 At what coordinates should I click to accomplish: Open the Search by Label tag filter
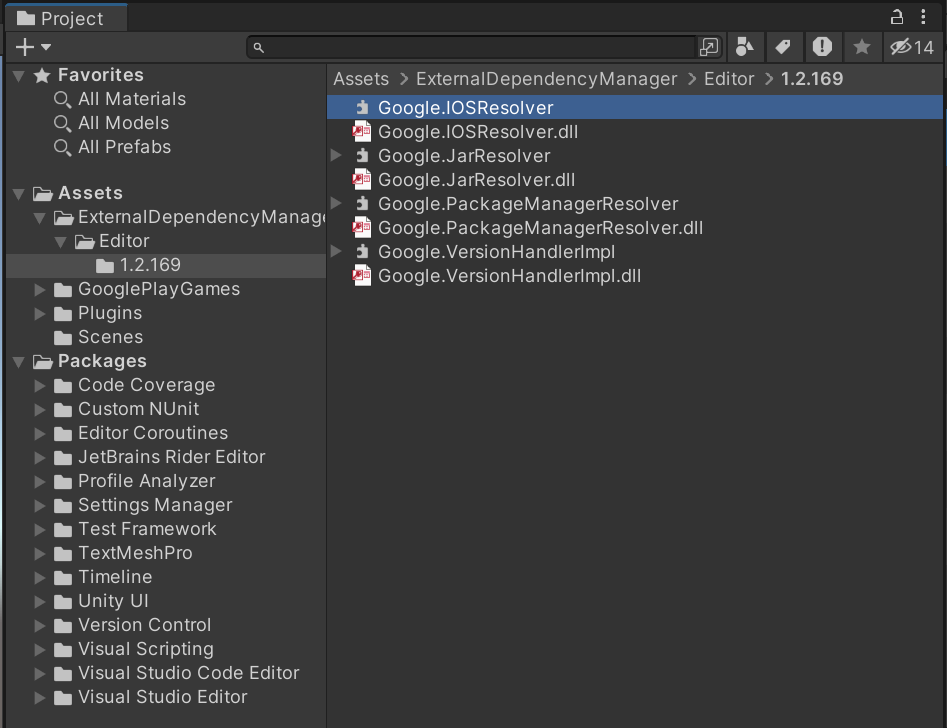783,47
